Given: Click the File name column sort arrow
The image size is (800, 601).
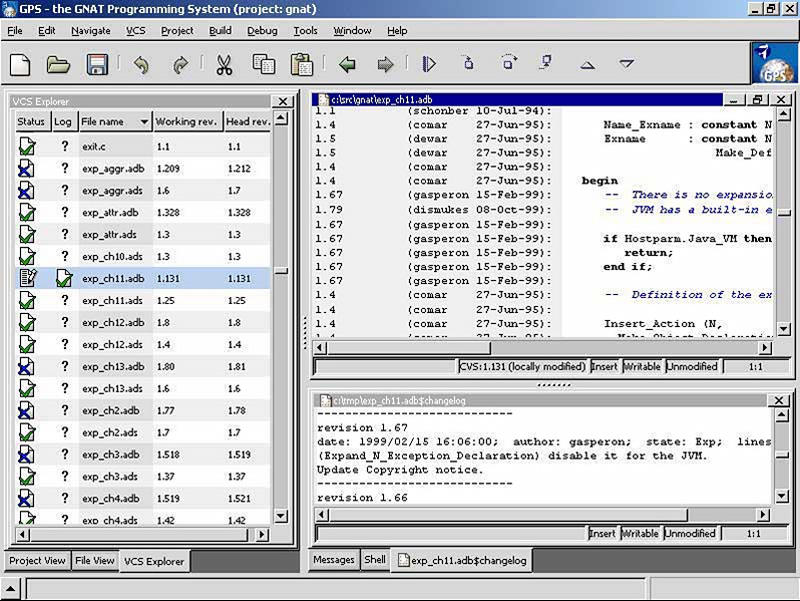Looking at the screenshot, I should click(x=144, y=122).
